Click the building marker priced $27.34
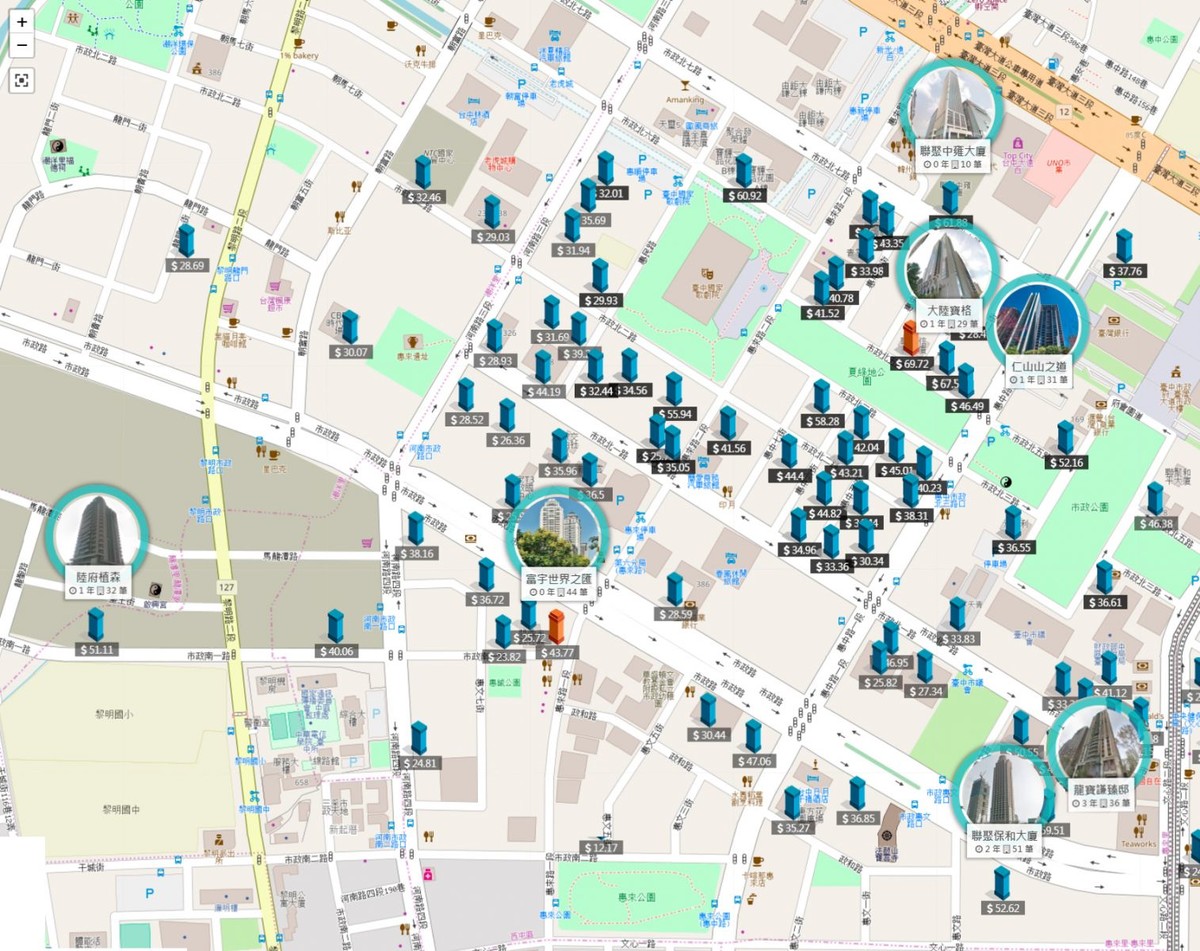 [924, 674]
